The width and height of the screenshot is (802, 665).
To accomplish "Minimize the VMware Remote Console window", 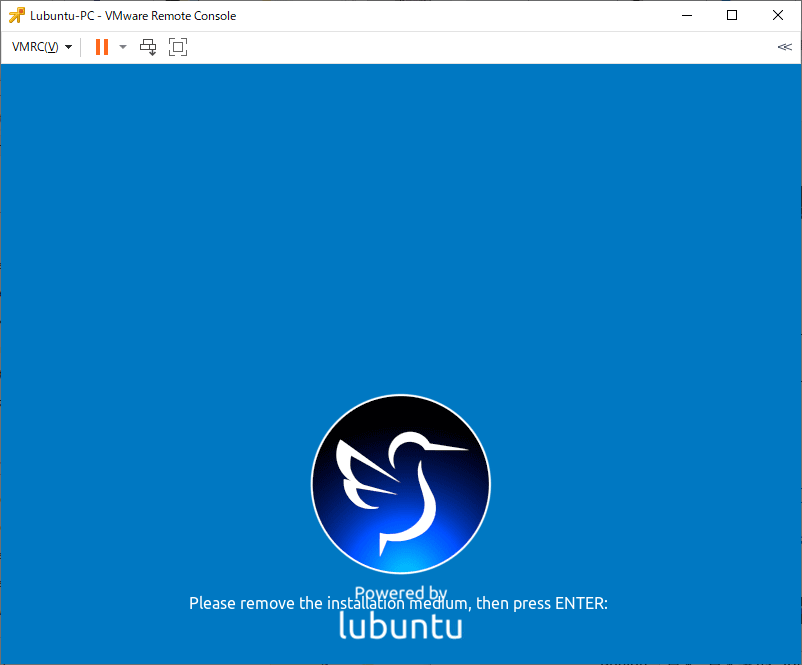I will tap(687, 15).
